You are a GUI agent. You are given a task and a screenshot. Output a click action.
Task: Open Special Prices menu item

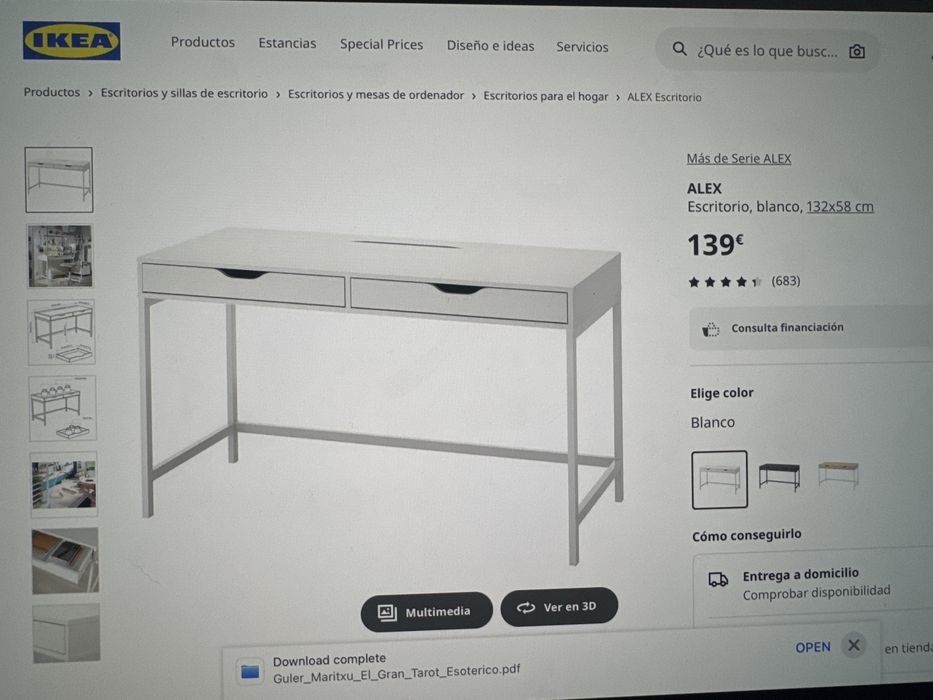click(x=381, y=45)
